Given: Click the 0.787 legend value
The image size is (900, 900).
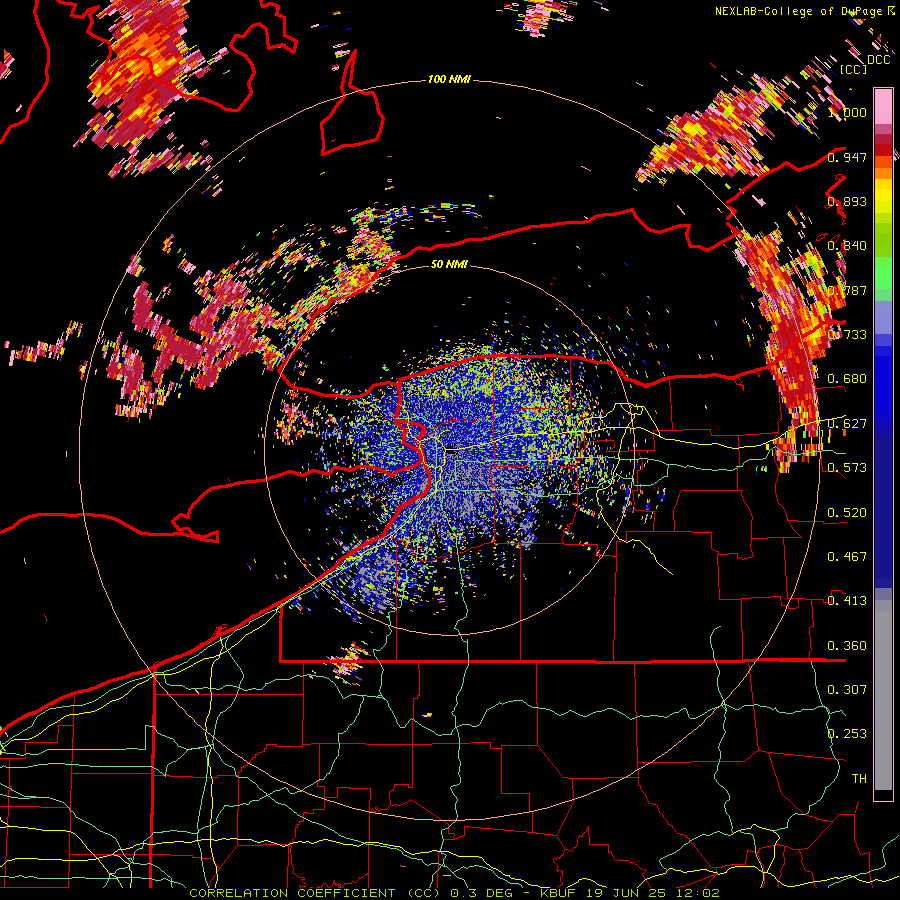Looking at the screenshot, I should click(x=847, y=290).
